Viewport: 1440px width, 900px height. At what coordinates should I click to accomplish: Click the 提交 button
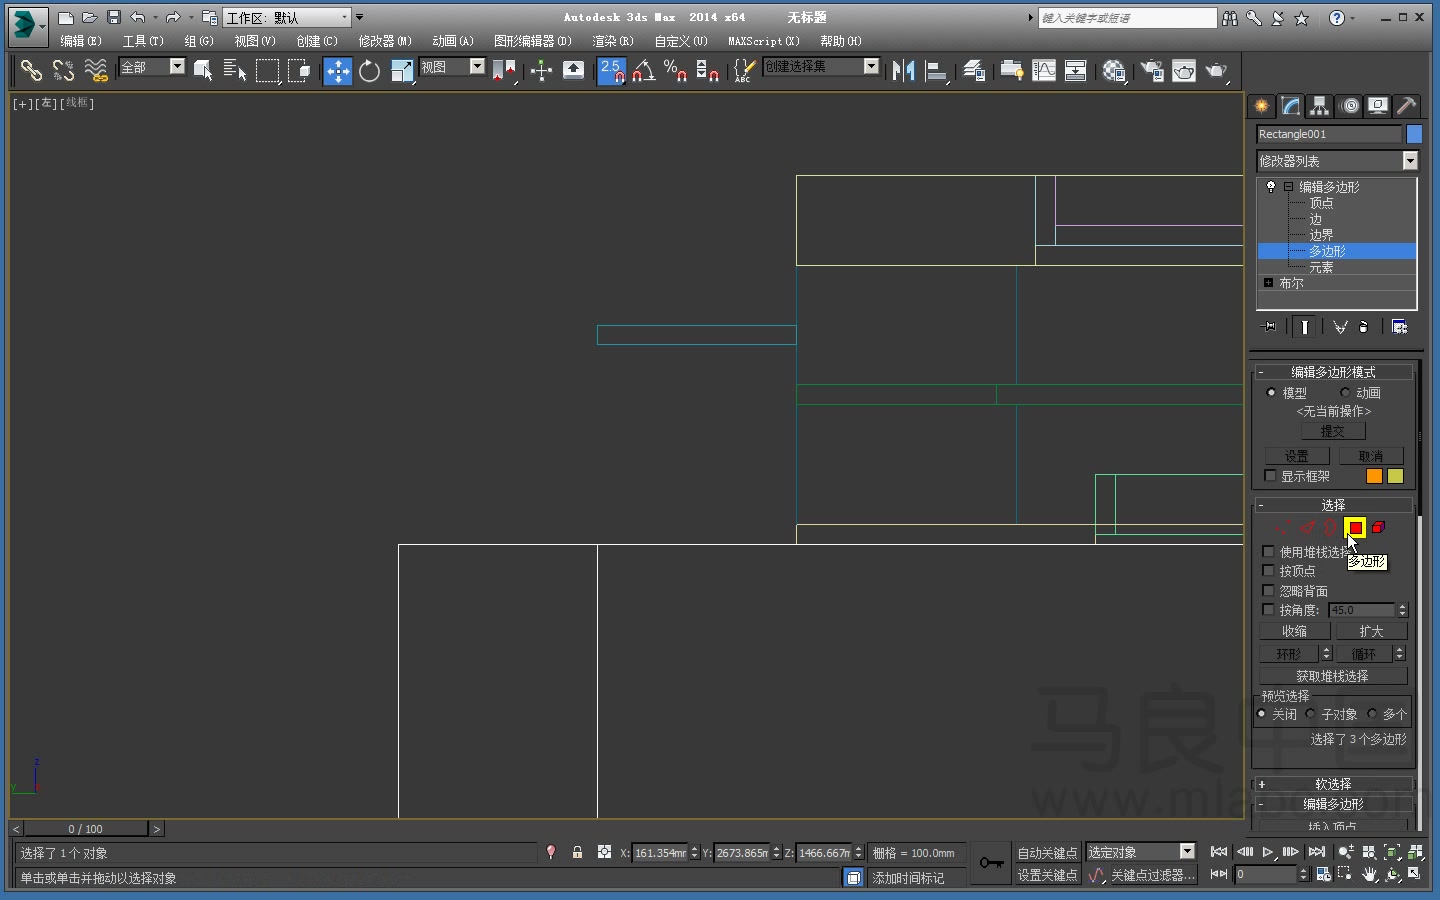[x=1333, y=432]
